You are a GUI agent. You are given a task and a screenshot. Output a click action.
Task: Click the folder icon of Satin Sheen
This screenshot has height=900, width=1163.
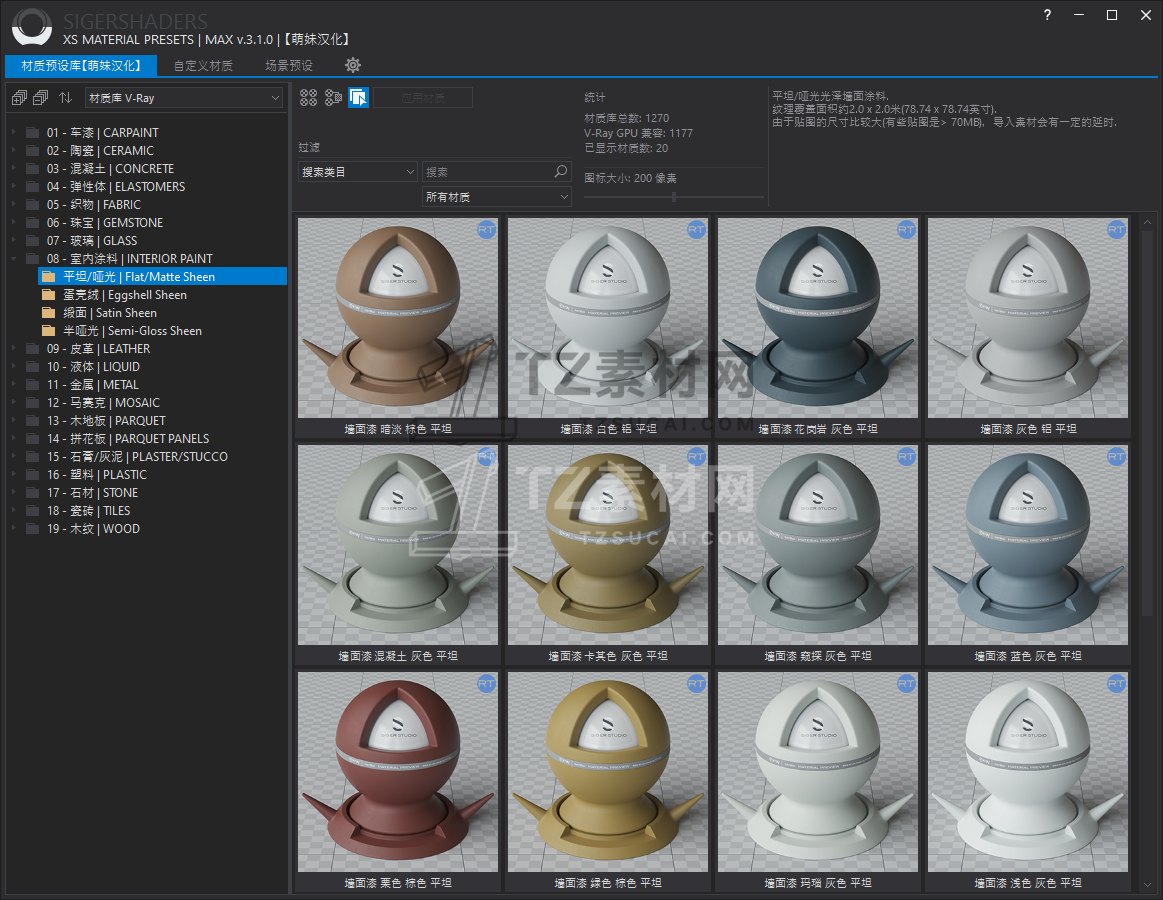pyautogui.click(x=49, y=312)
